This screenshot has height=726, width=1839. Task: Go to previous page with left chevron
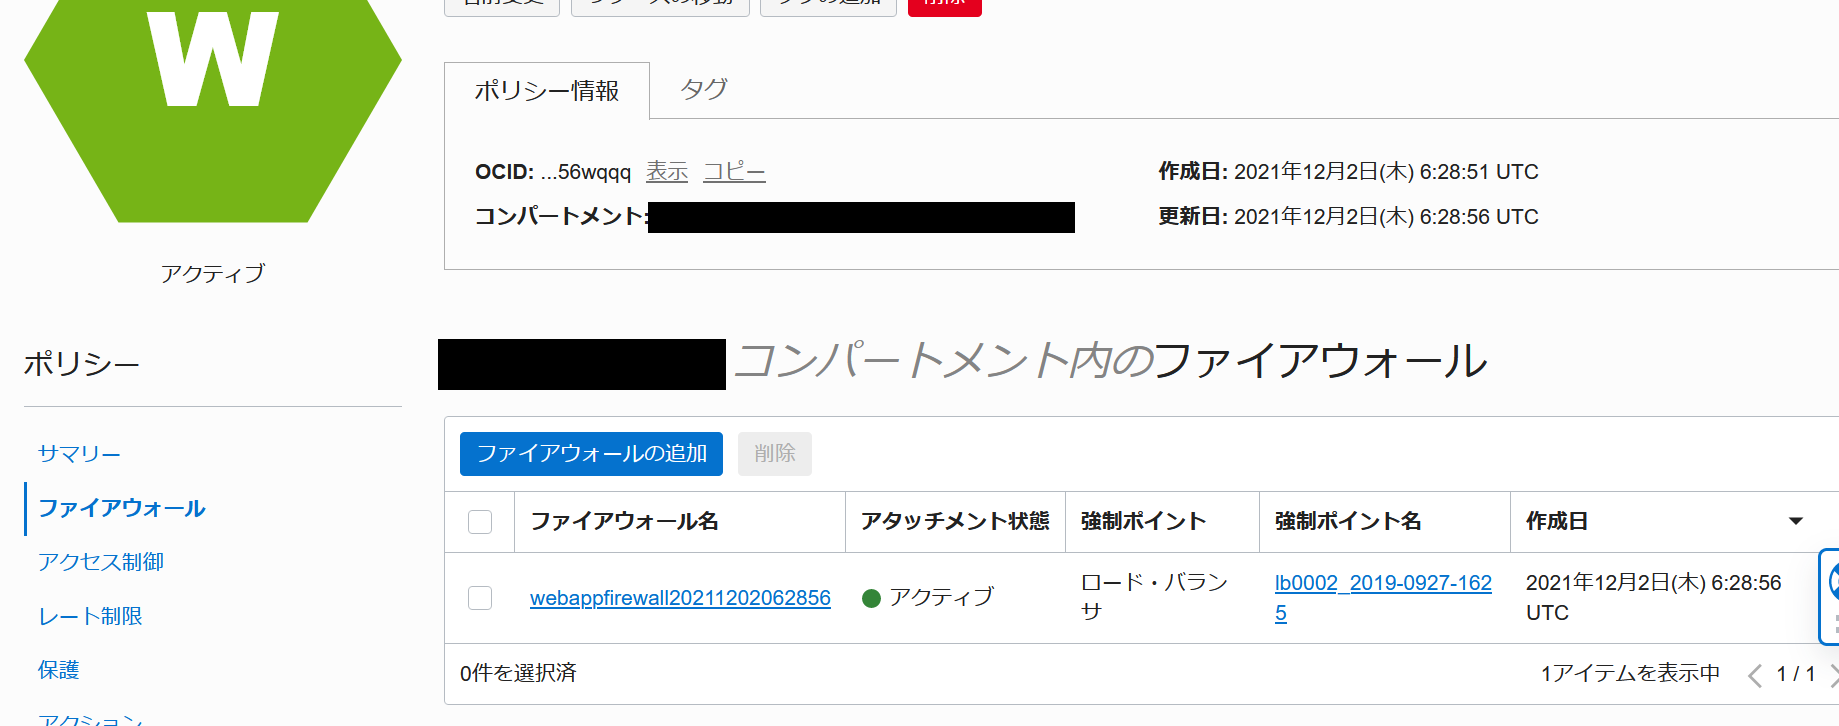pyautogui.click(x=1754, y=675)
